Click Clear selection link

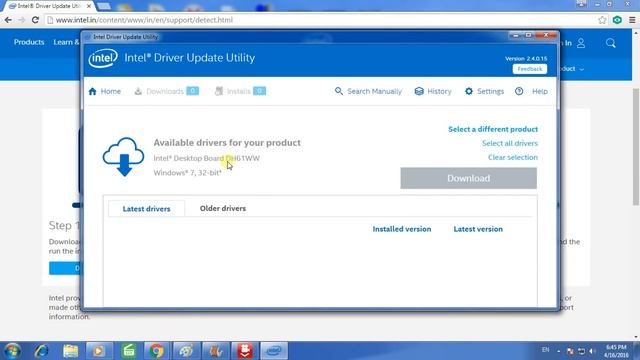513,157
